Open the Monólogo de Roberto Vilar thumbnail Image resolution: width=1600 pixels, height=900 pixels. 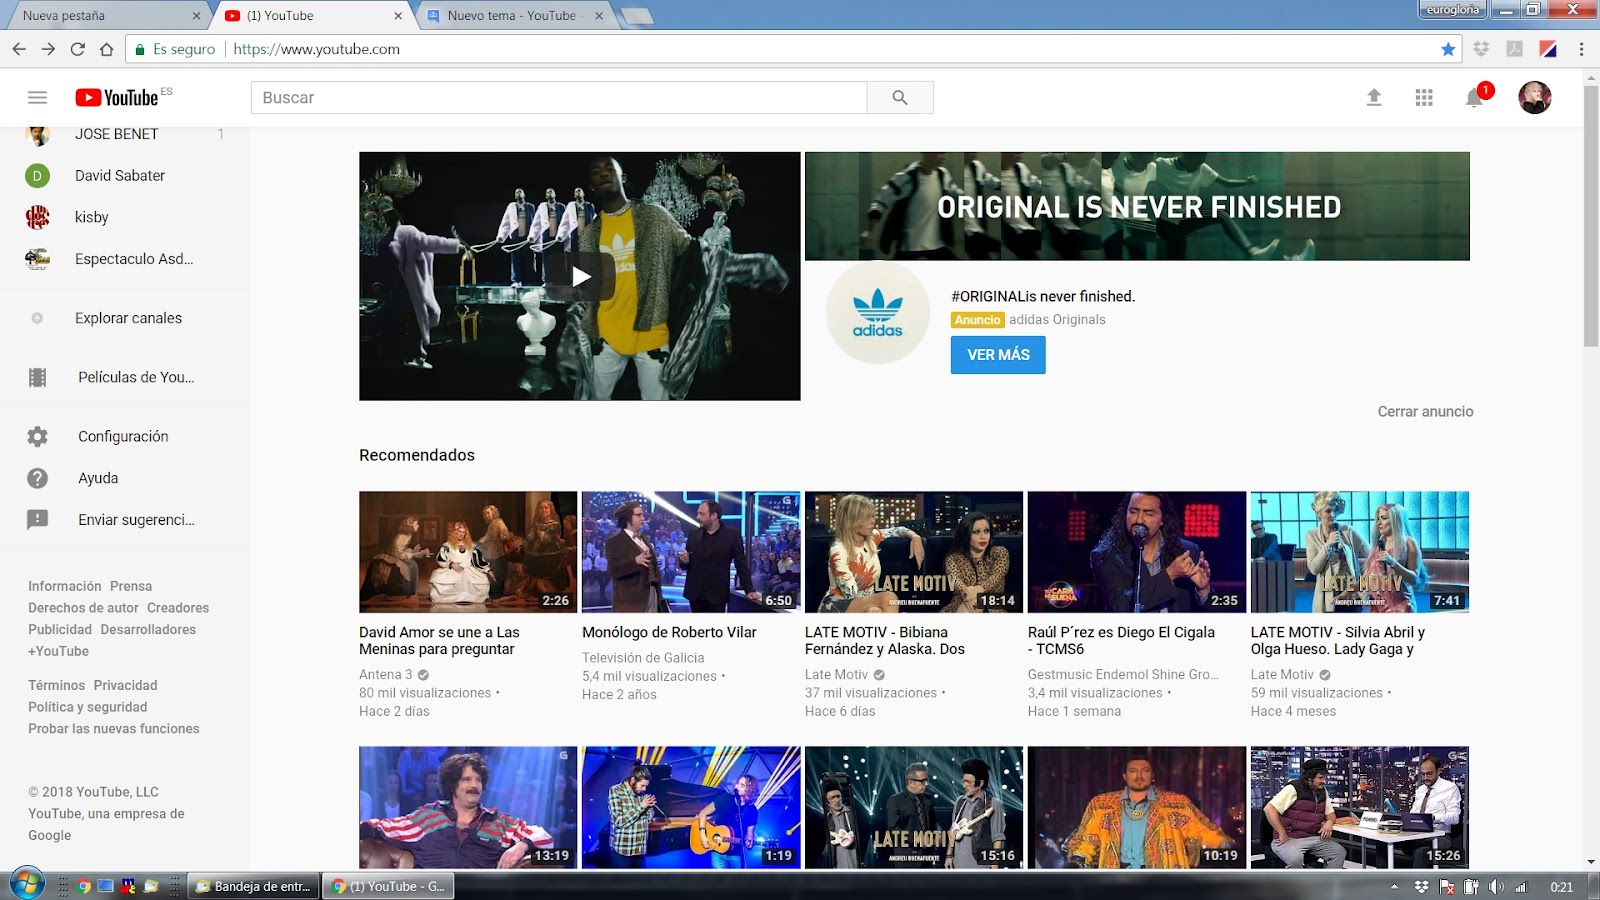691,552
